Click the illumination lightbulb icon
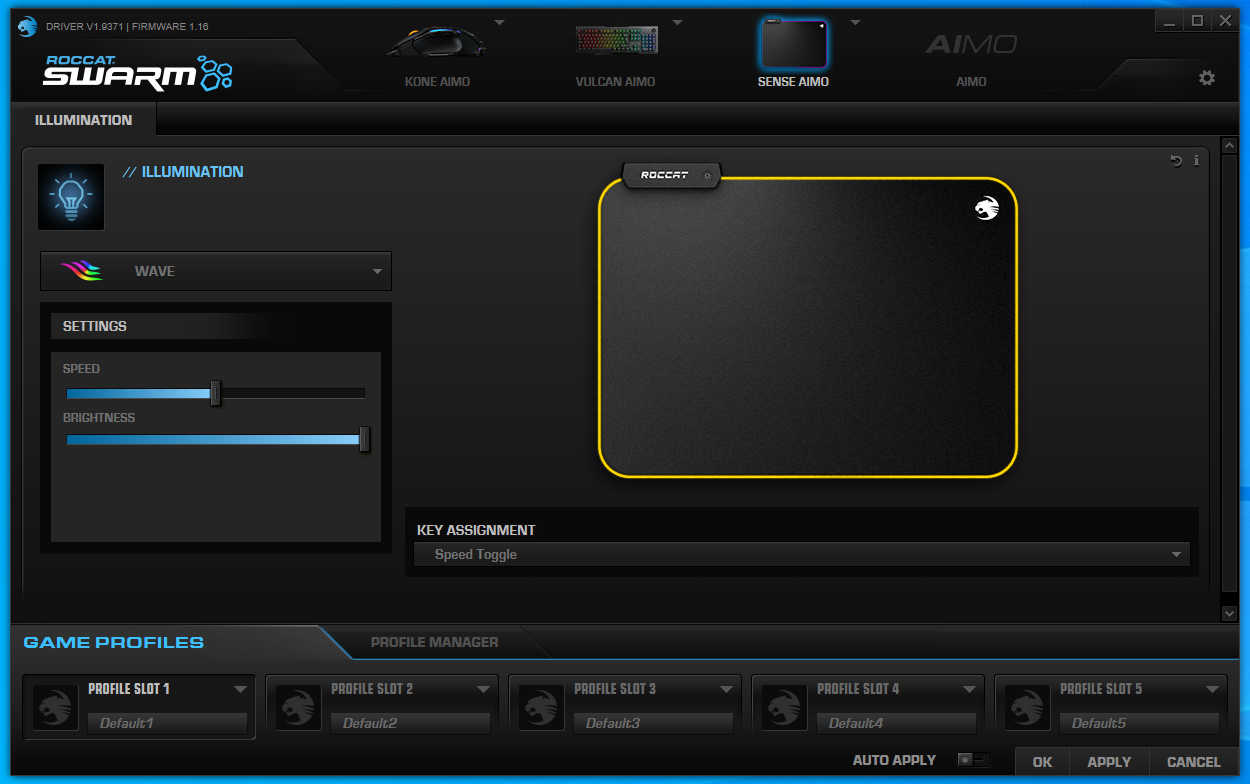The width and height of the screenshot is (1250, 784). click(71, 196)
